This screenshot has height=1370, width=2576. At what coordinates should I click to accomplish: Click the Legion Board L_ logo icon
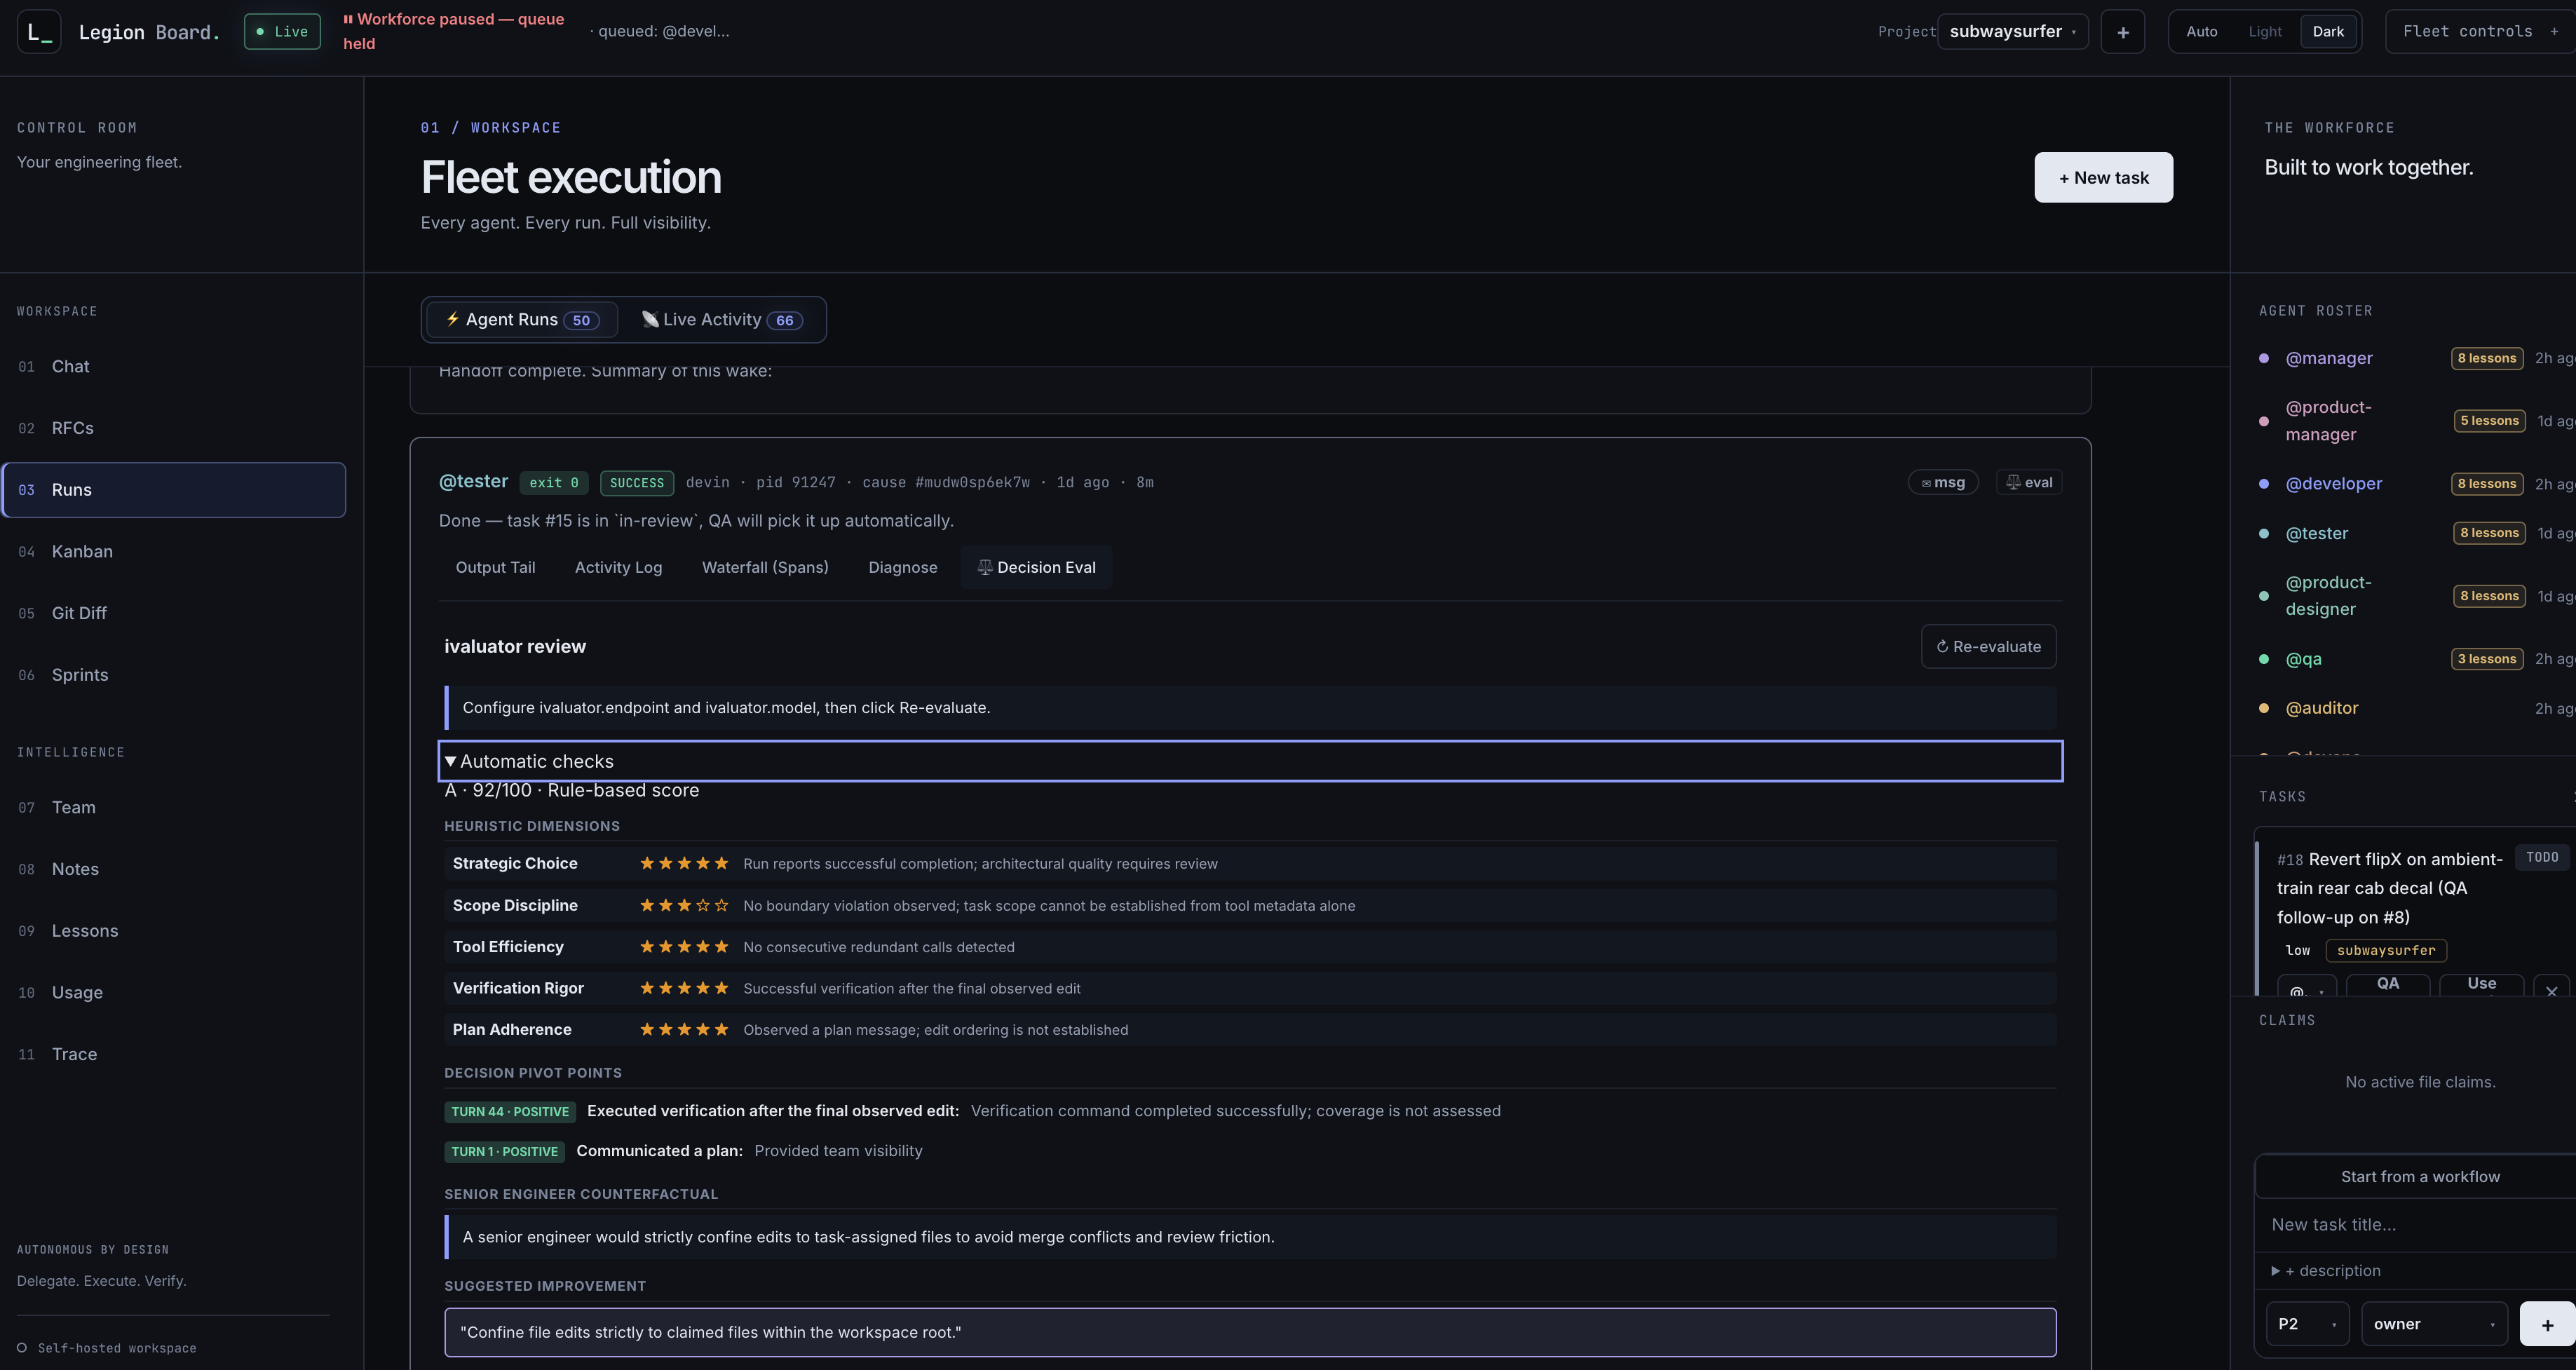tap(39, 31)
